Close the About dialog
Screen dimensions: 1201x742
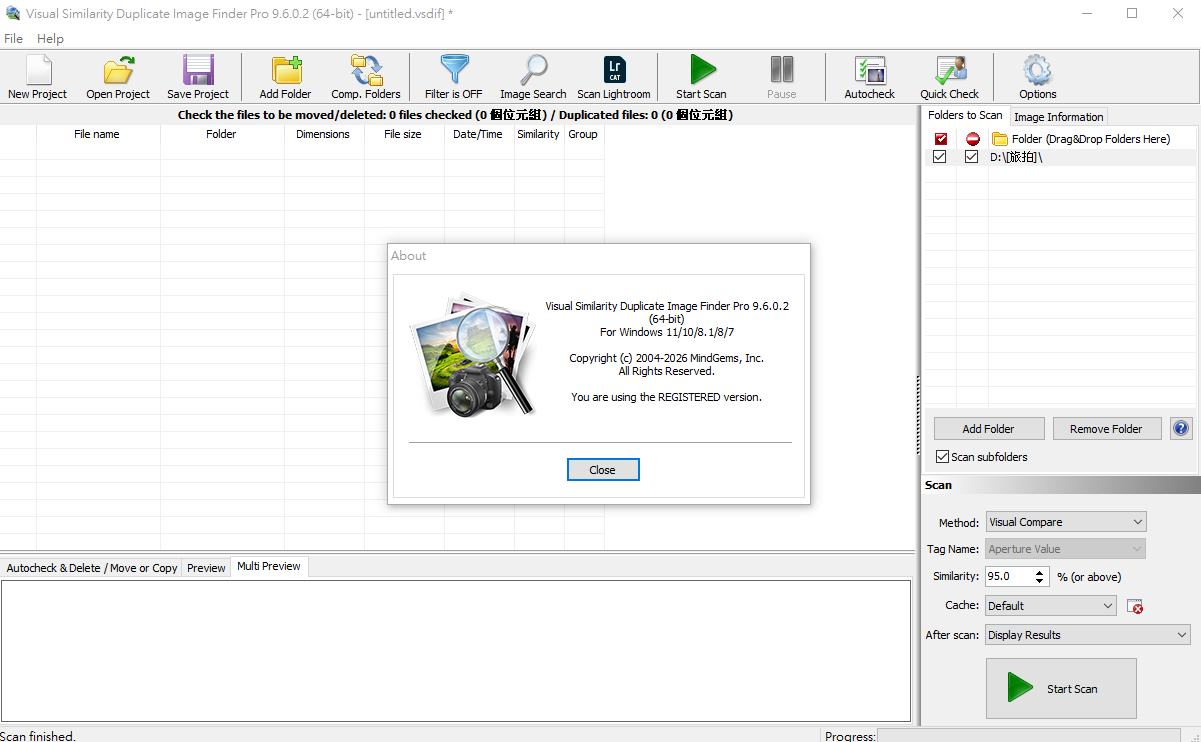[602, 470]
